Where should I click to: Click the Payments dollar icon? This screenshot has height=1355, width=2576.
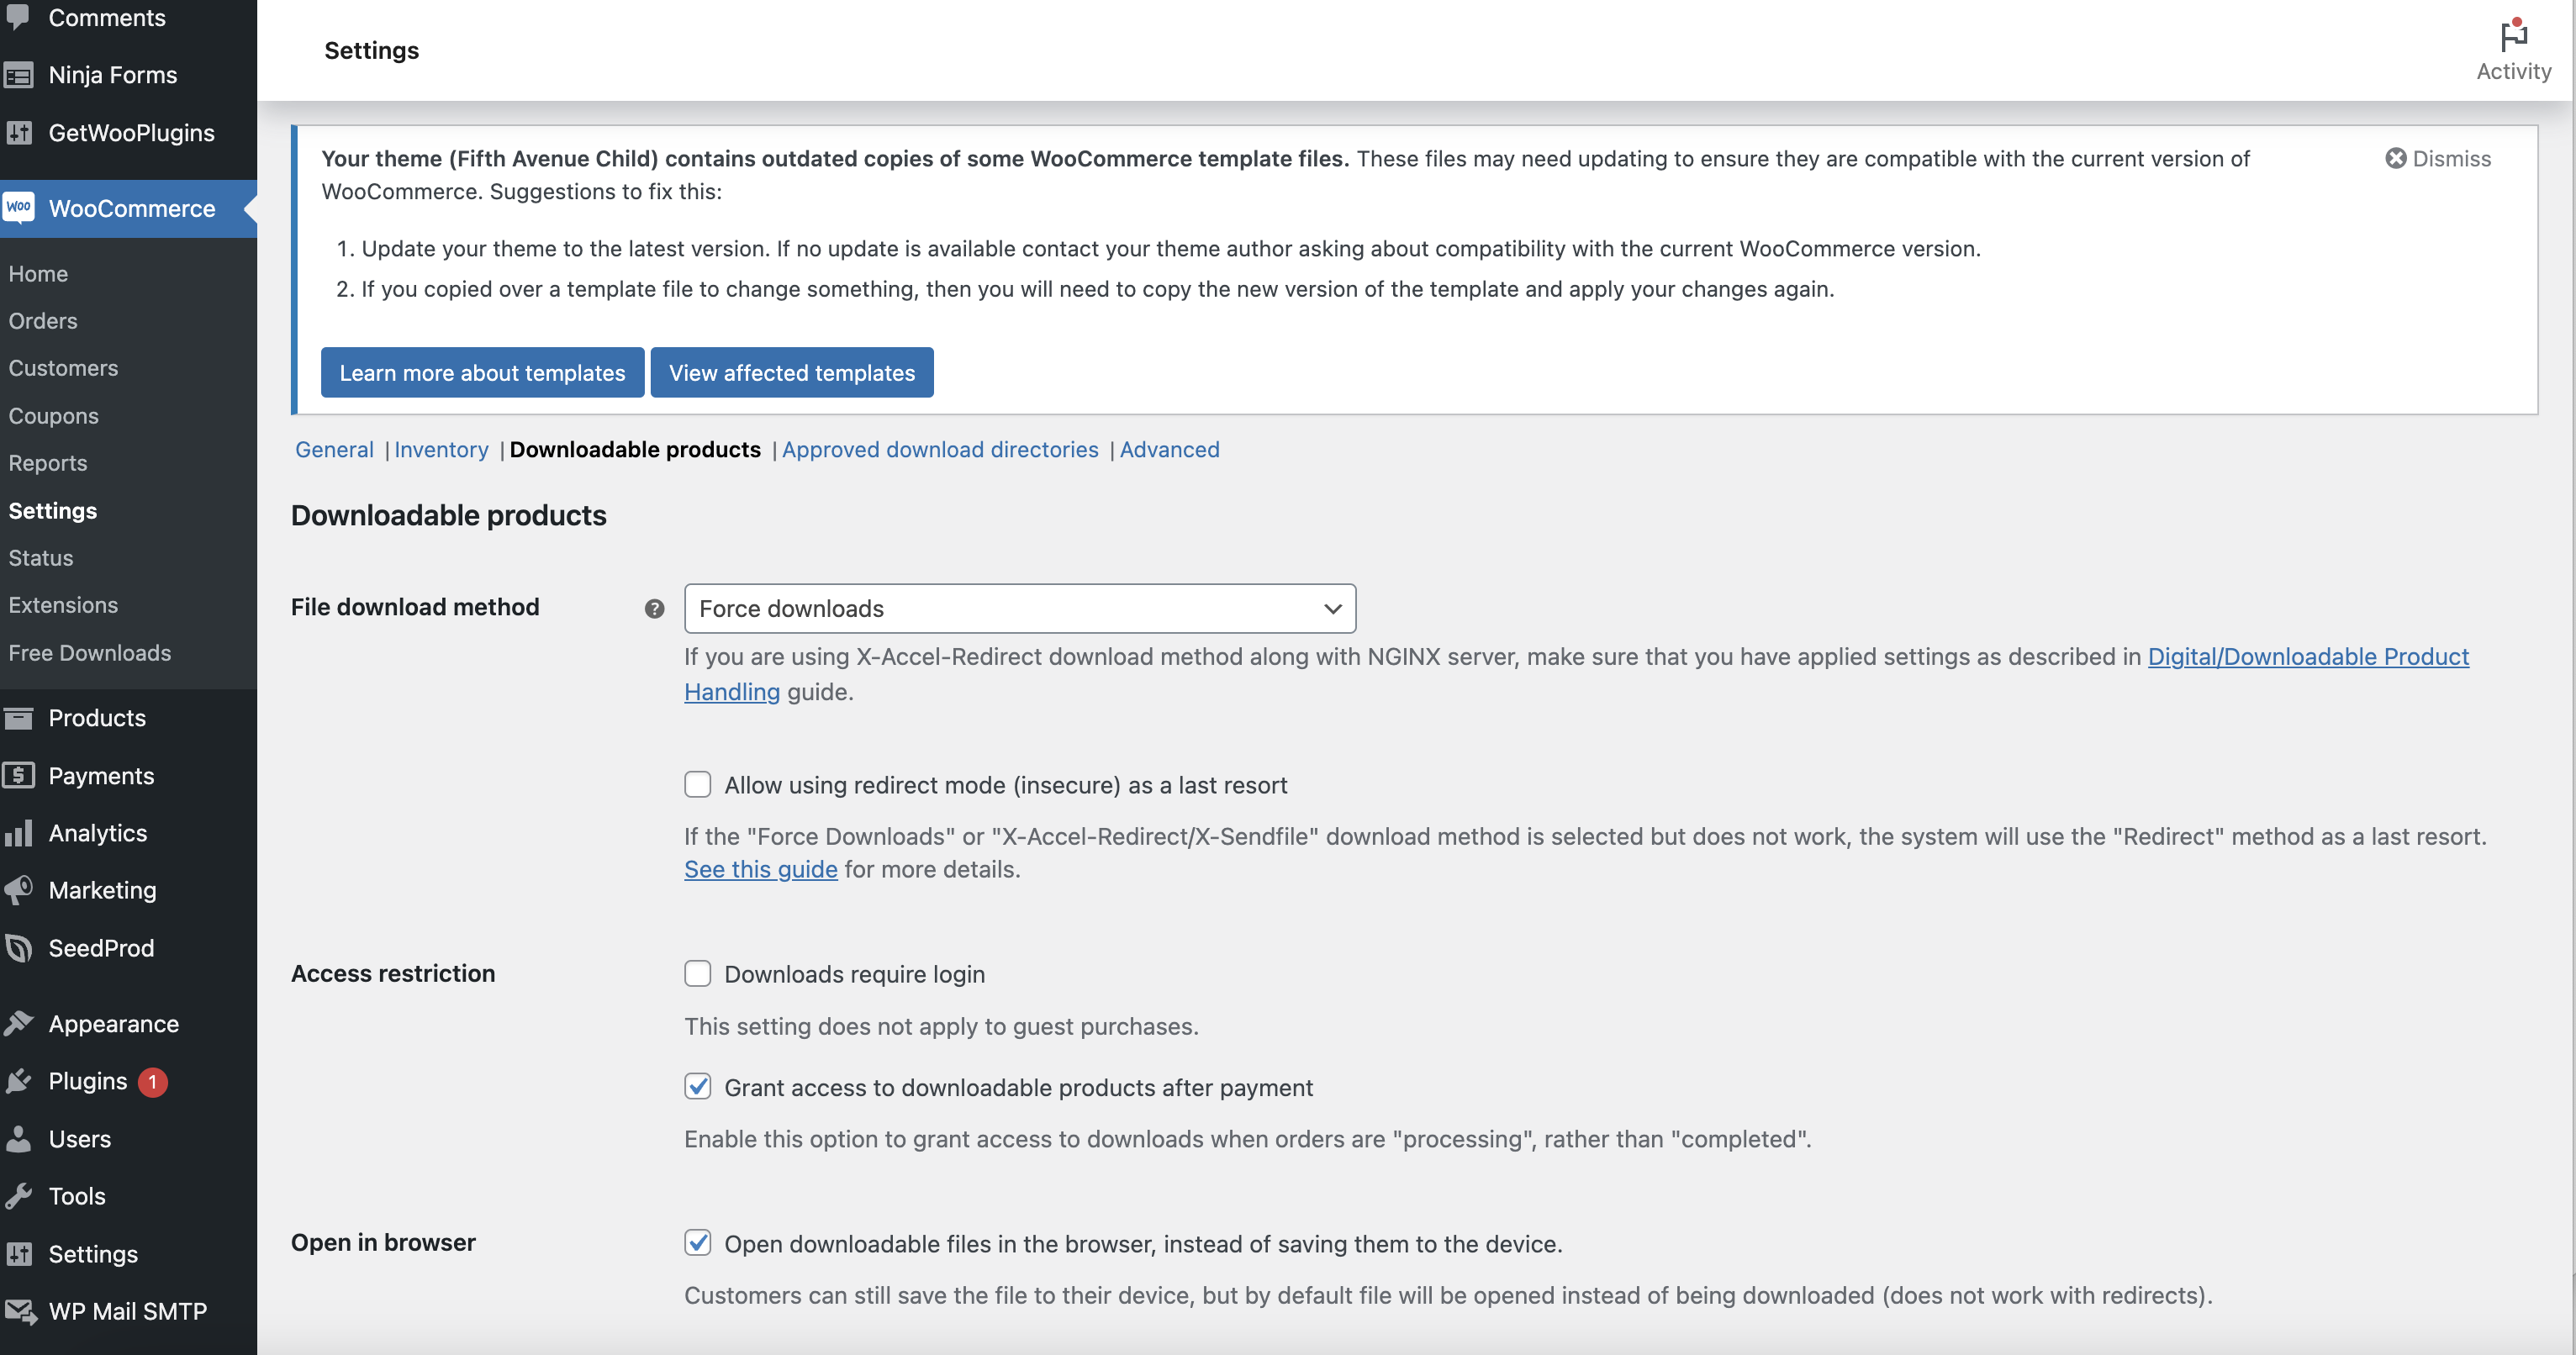(x=18, y=776)
